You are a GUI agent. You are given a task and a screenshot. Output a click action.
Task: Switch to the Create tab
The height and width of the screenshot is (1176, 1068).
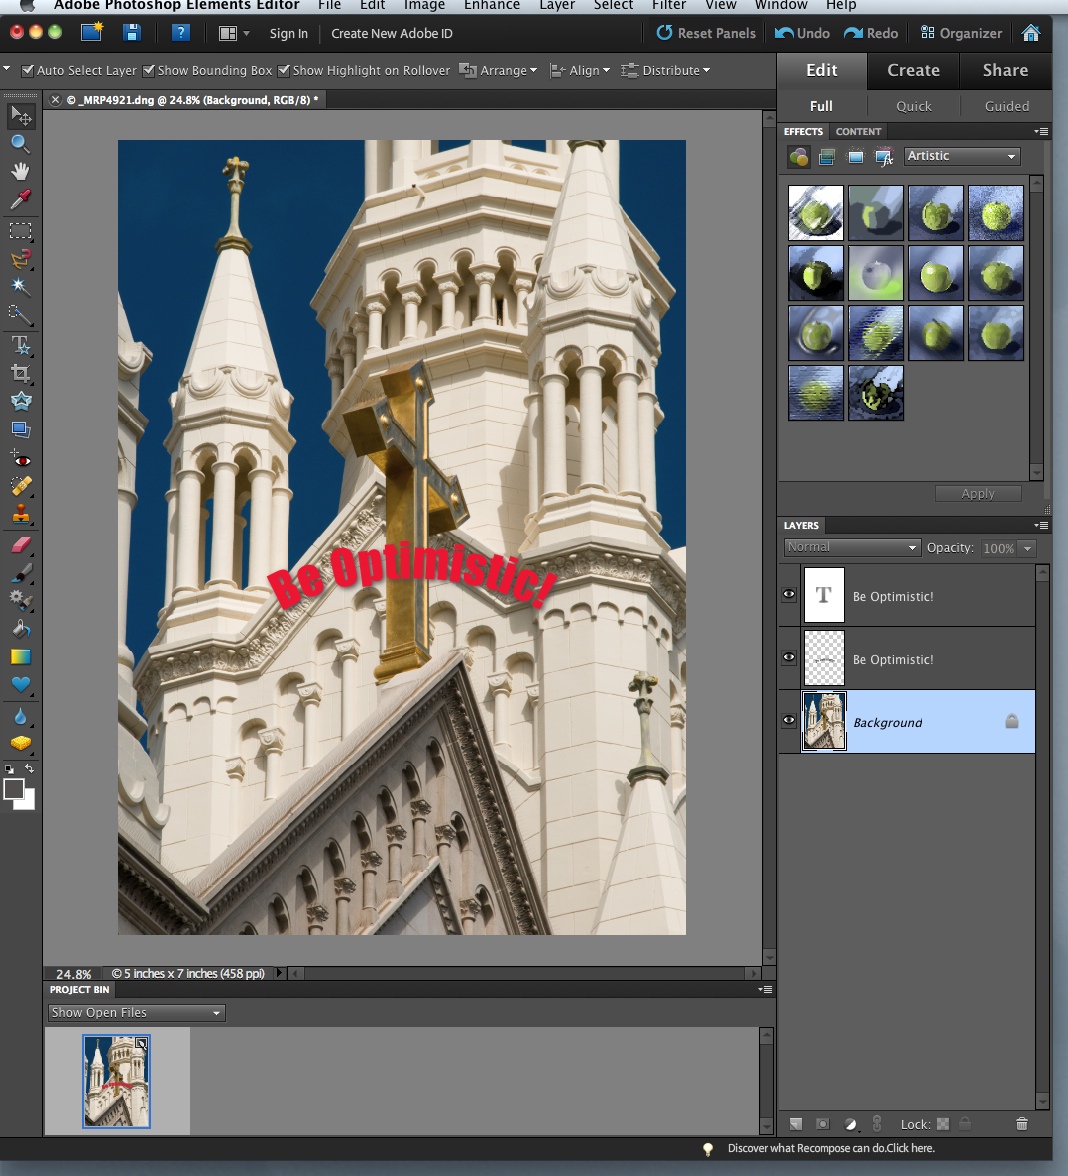pos(913,70)
